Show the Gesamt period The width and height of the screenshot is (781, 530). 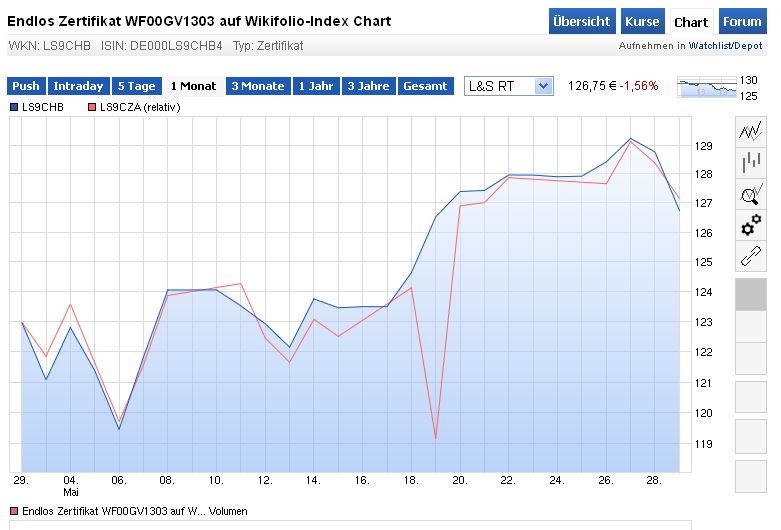(425, 86)
